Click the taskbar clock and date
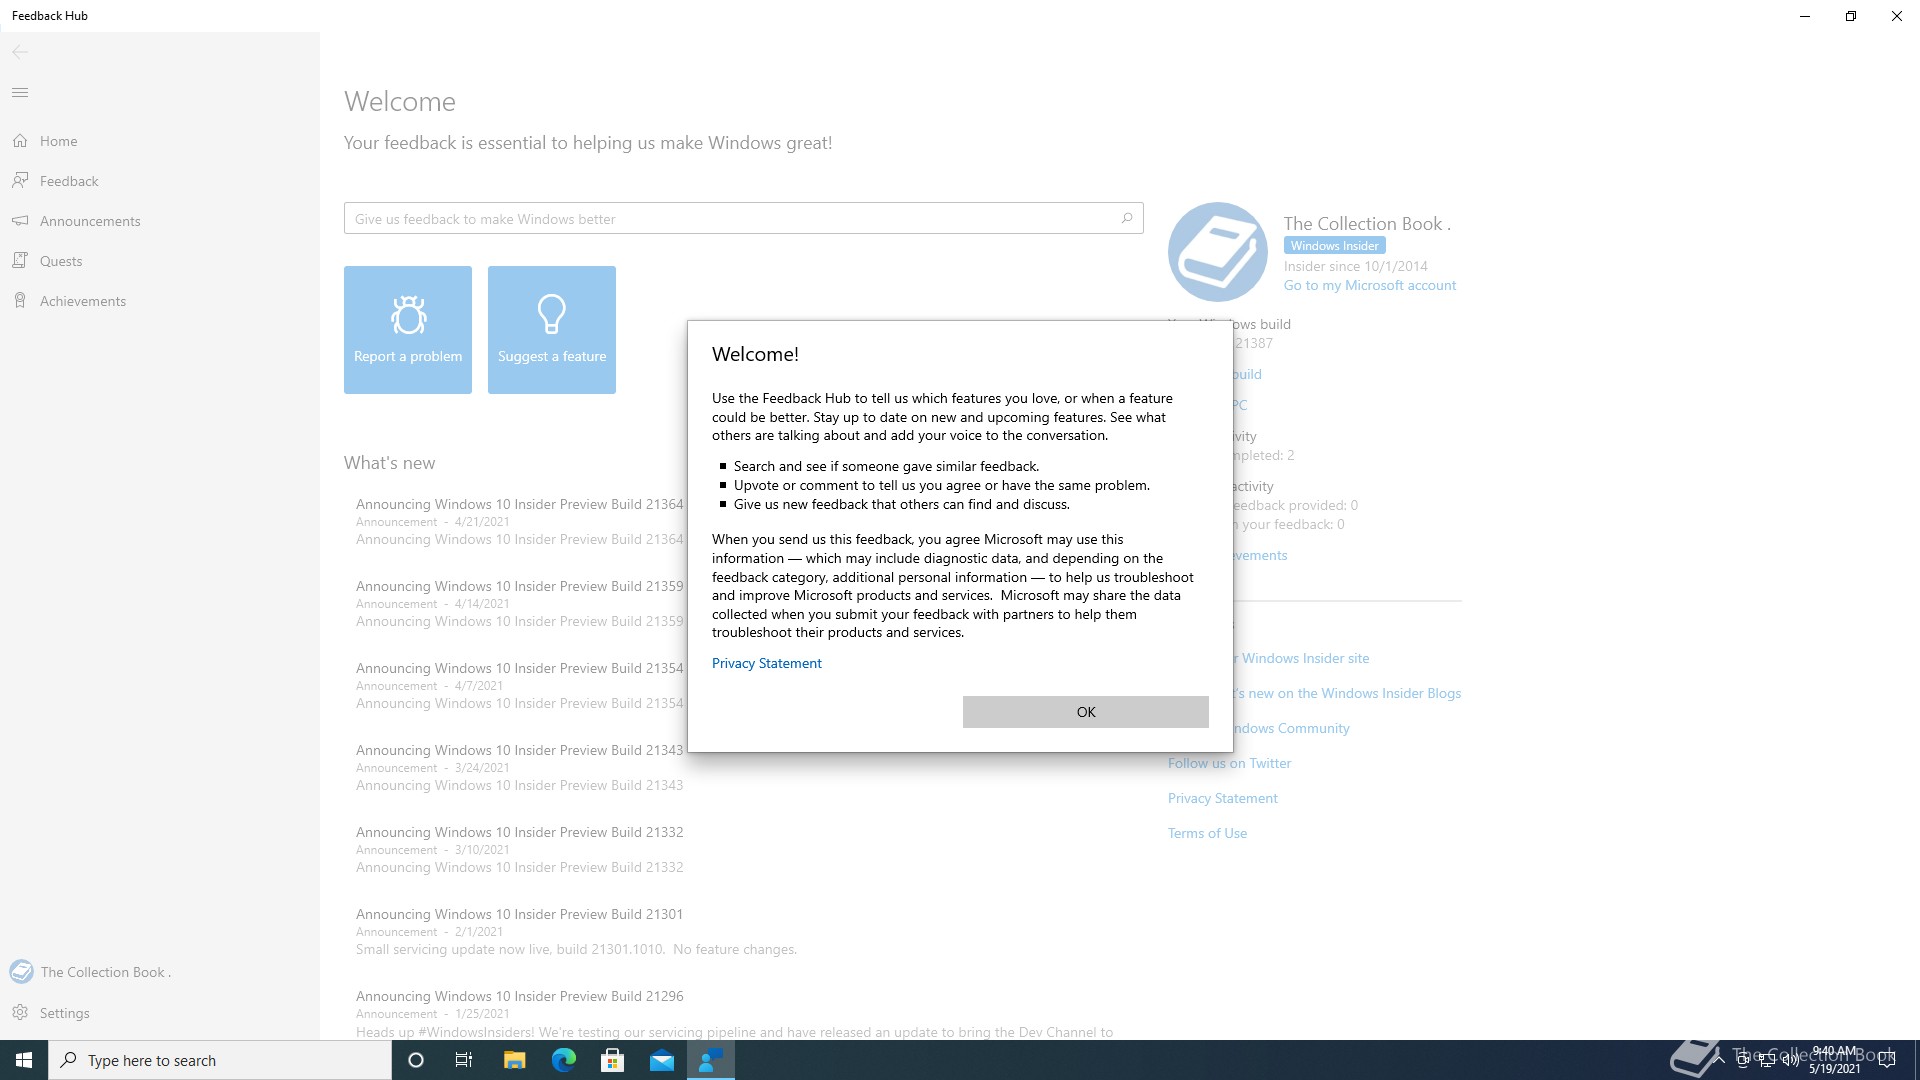1920x1080 pixels. pos(1835,1060)
